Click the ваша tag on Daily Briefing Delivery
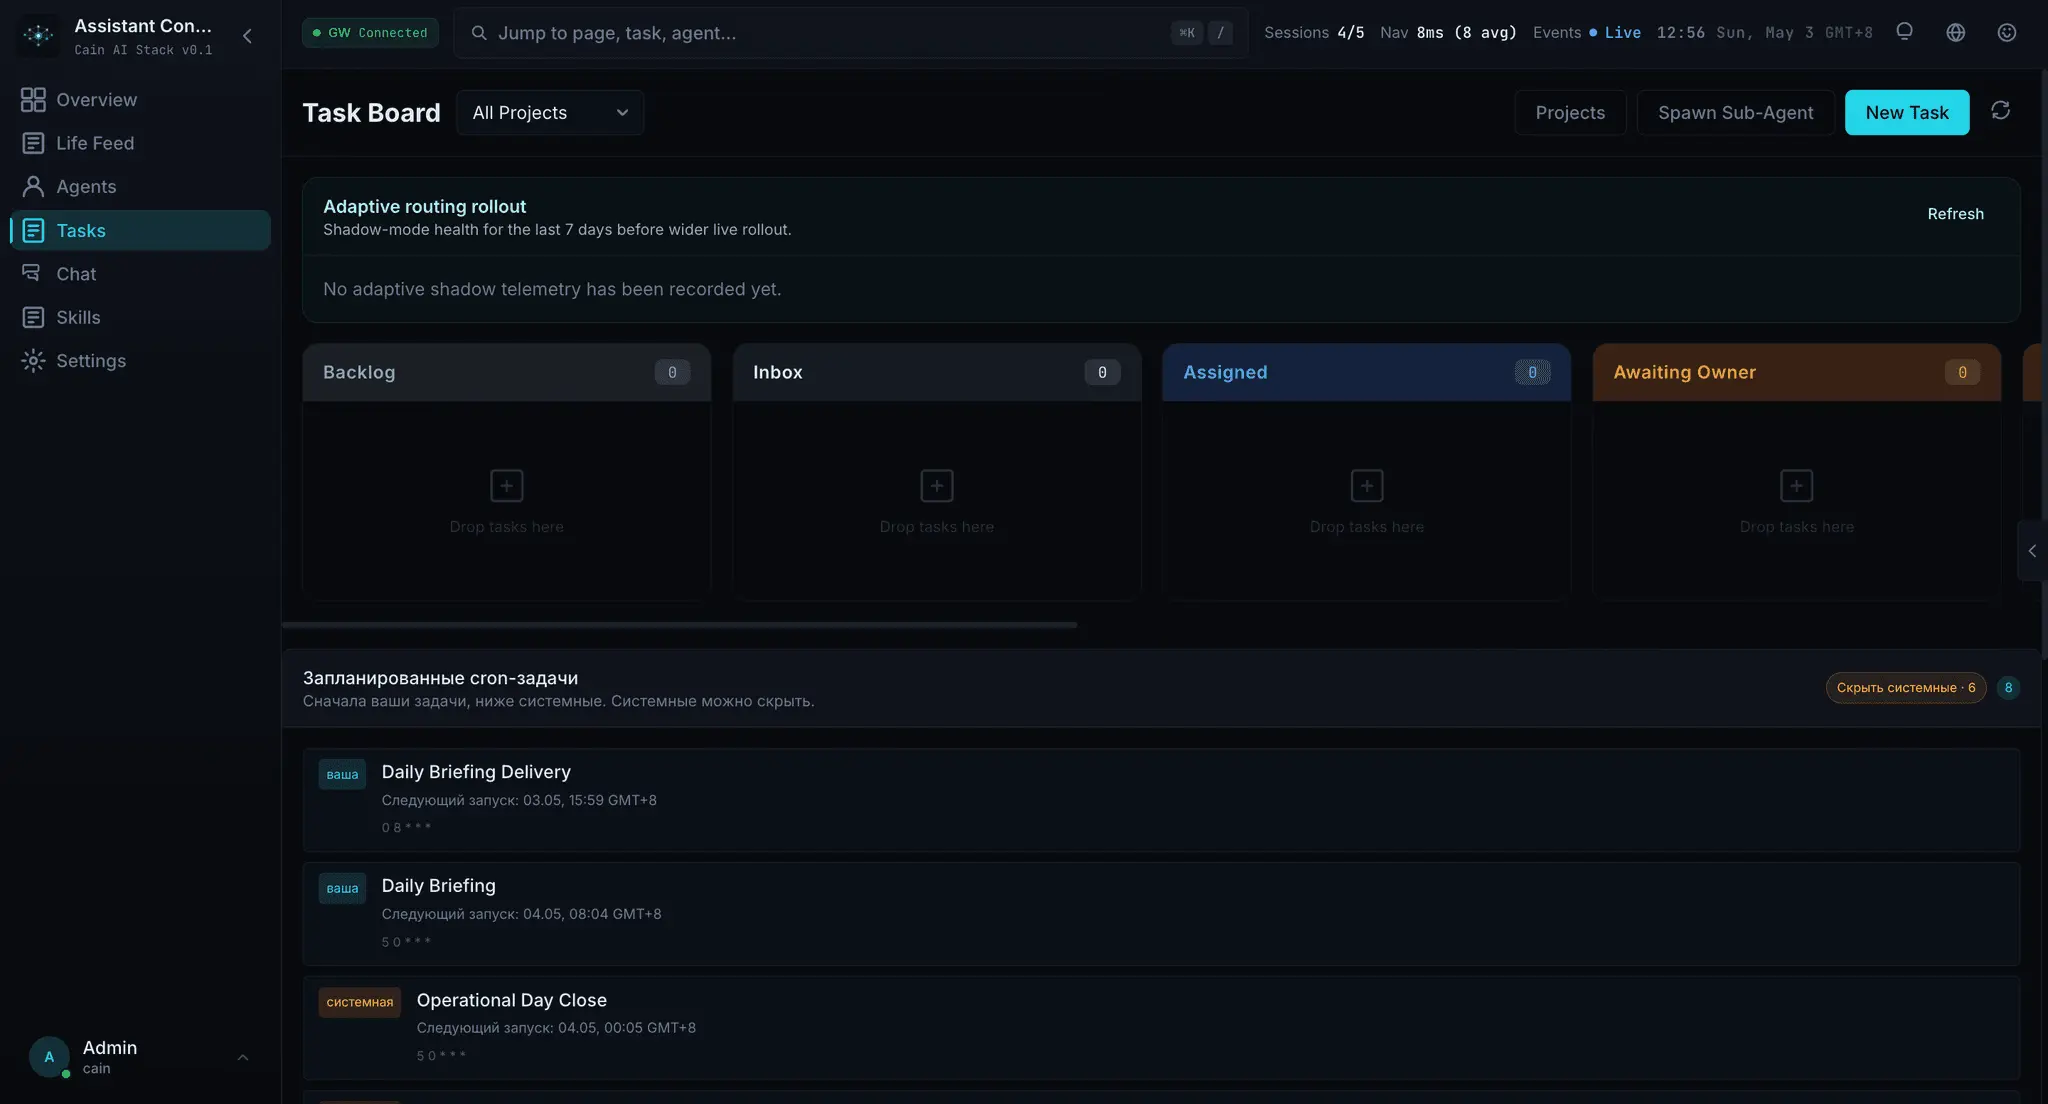Viewport: 2048px width, 1104px height. pos(342,774)
